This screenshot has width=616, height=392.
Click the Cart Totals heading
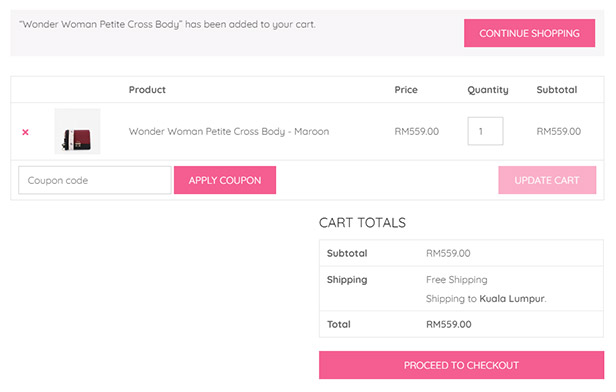pos(362,223)
